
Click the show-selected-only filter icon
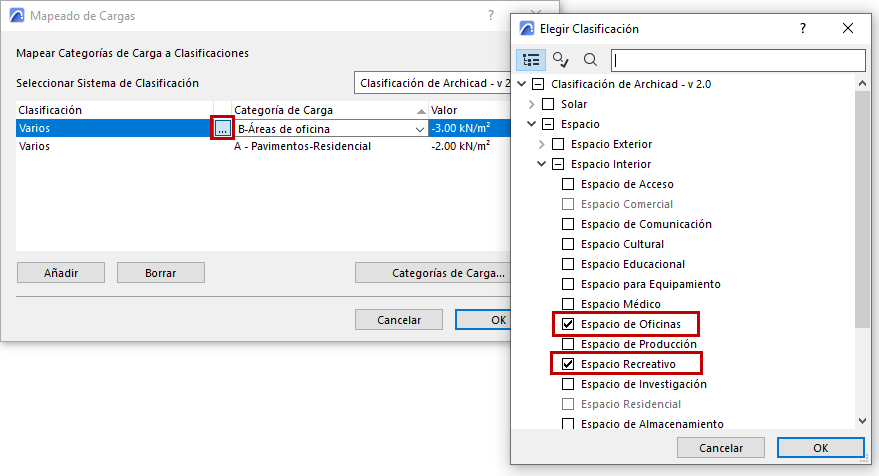[560, 60]
